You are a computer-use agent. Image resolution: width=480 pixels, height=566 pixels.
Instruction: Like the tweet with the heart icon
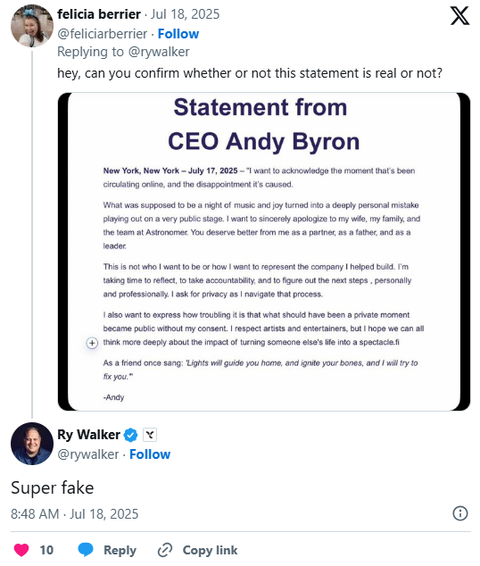pyautogui.click(x=21, y=550)
